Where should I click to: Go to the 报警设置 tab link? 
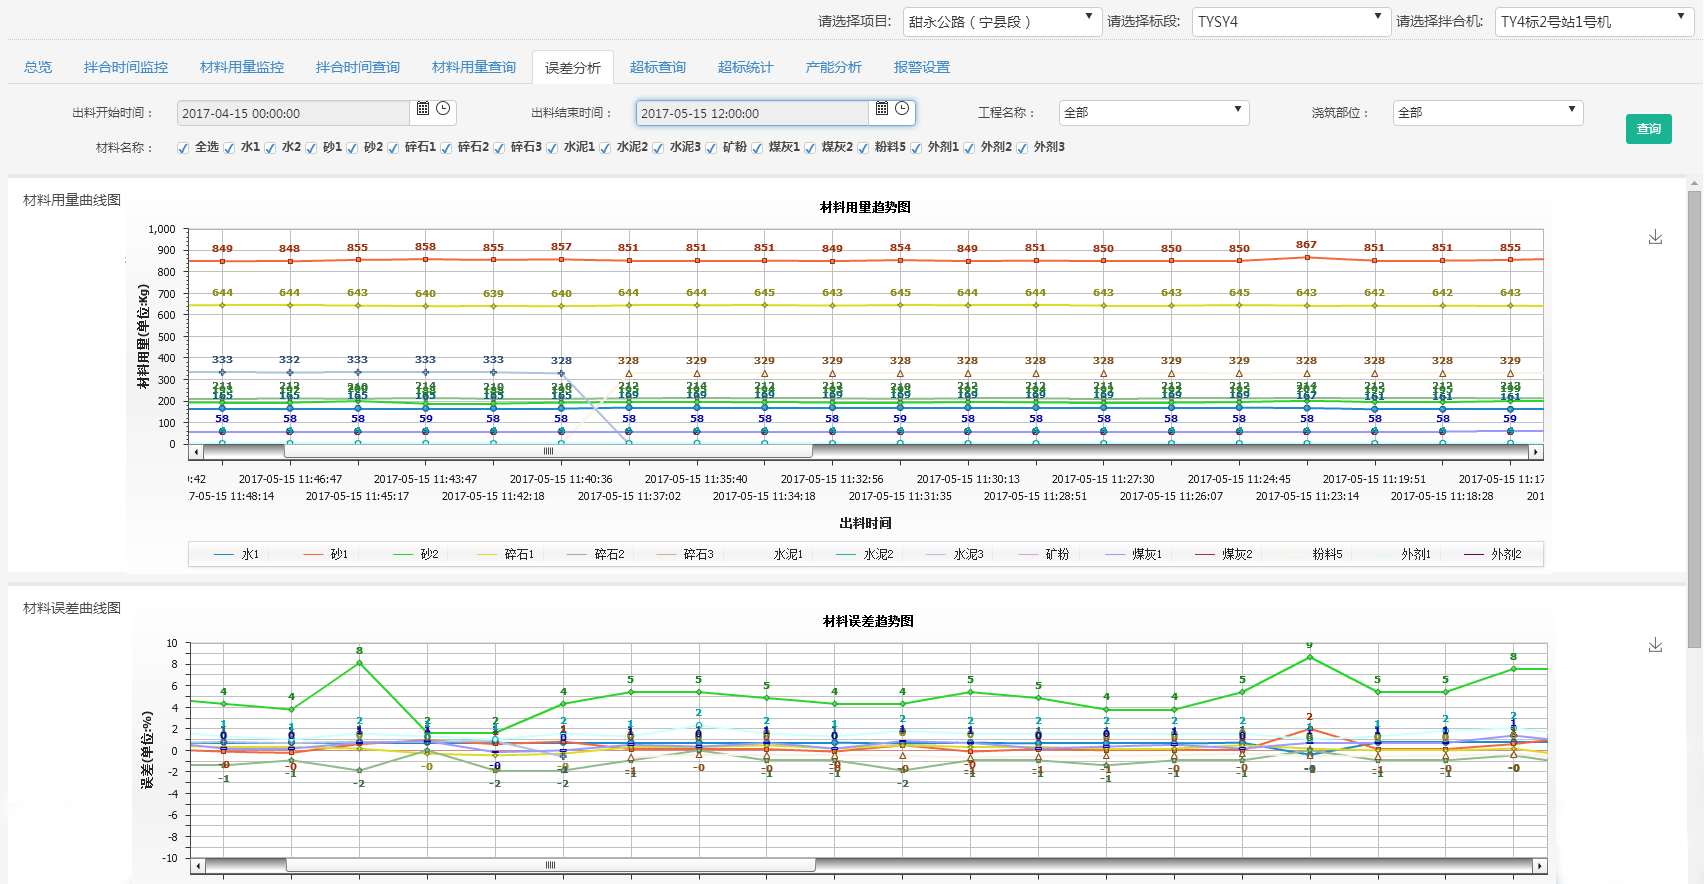[x=921, y=67]
